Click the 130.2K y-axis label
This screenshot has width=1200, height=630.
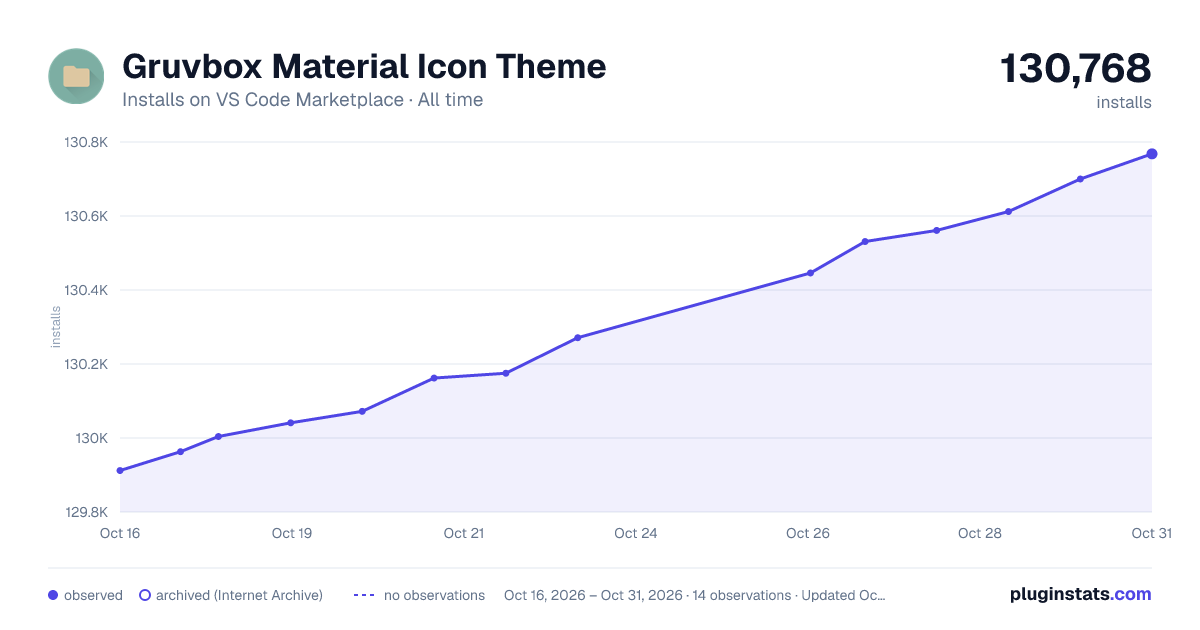86,364
